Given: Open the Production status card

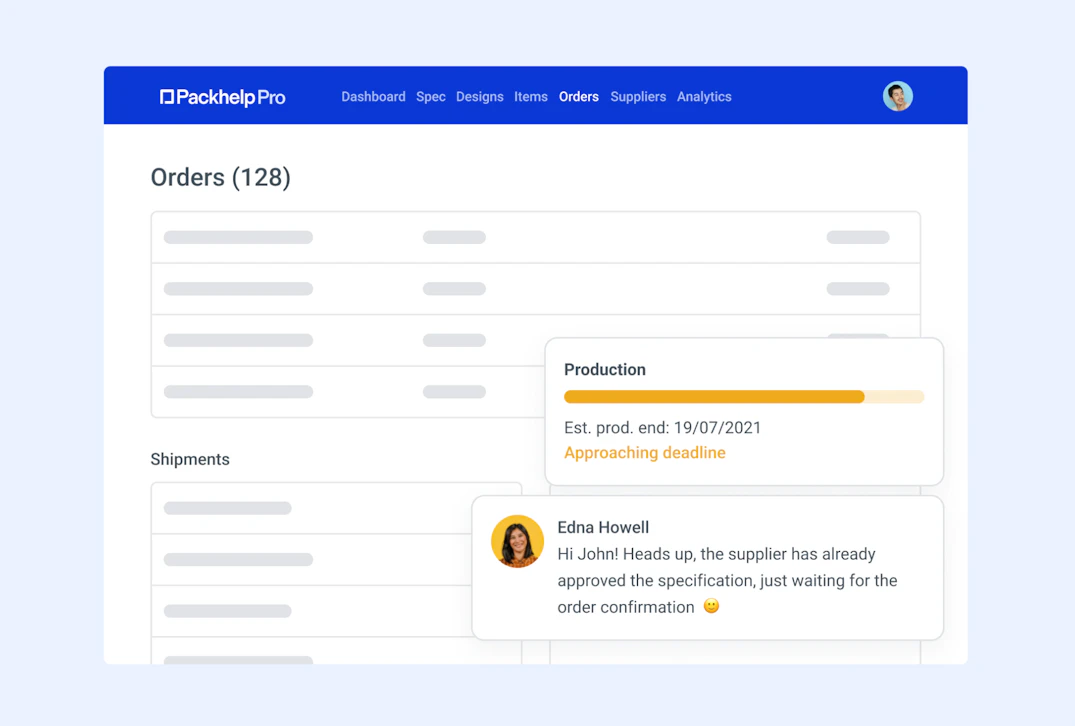Looking at the screenshot, I should [744, 411].
